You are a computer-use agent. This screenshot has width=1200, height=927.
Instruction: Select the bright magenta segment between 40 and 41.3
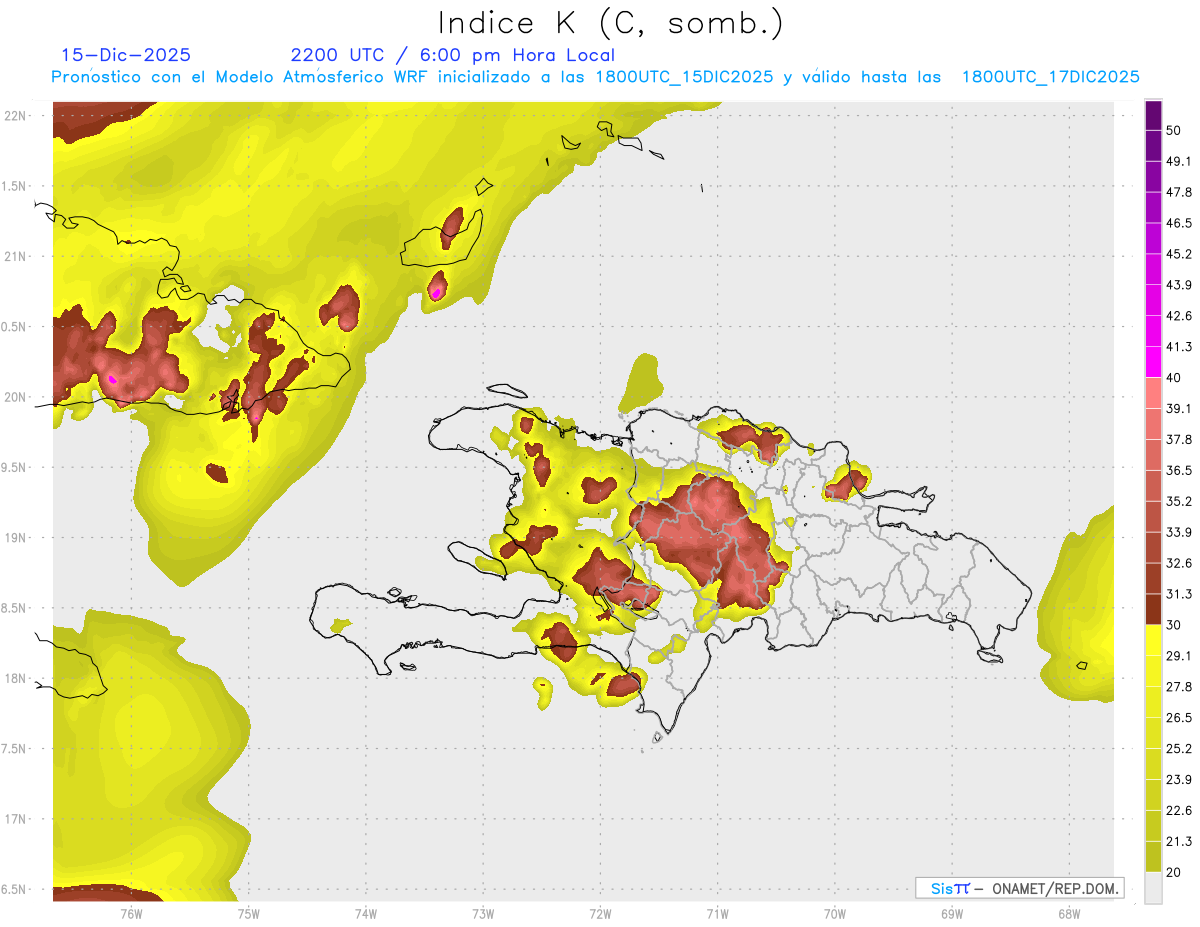tap(1154, 362)
